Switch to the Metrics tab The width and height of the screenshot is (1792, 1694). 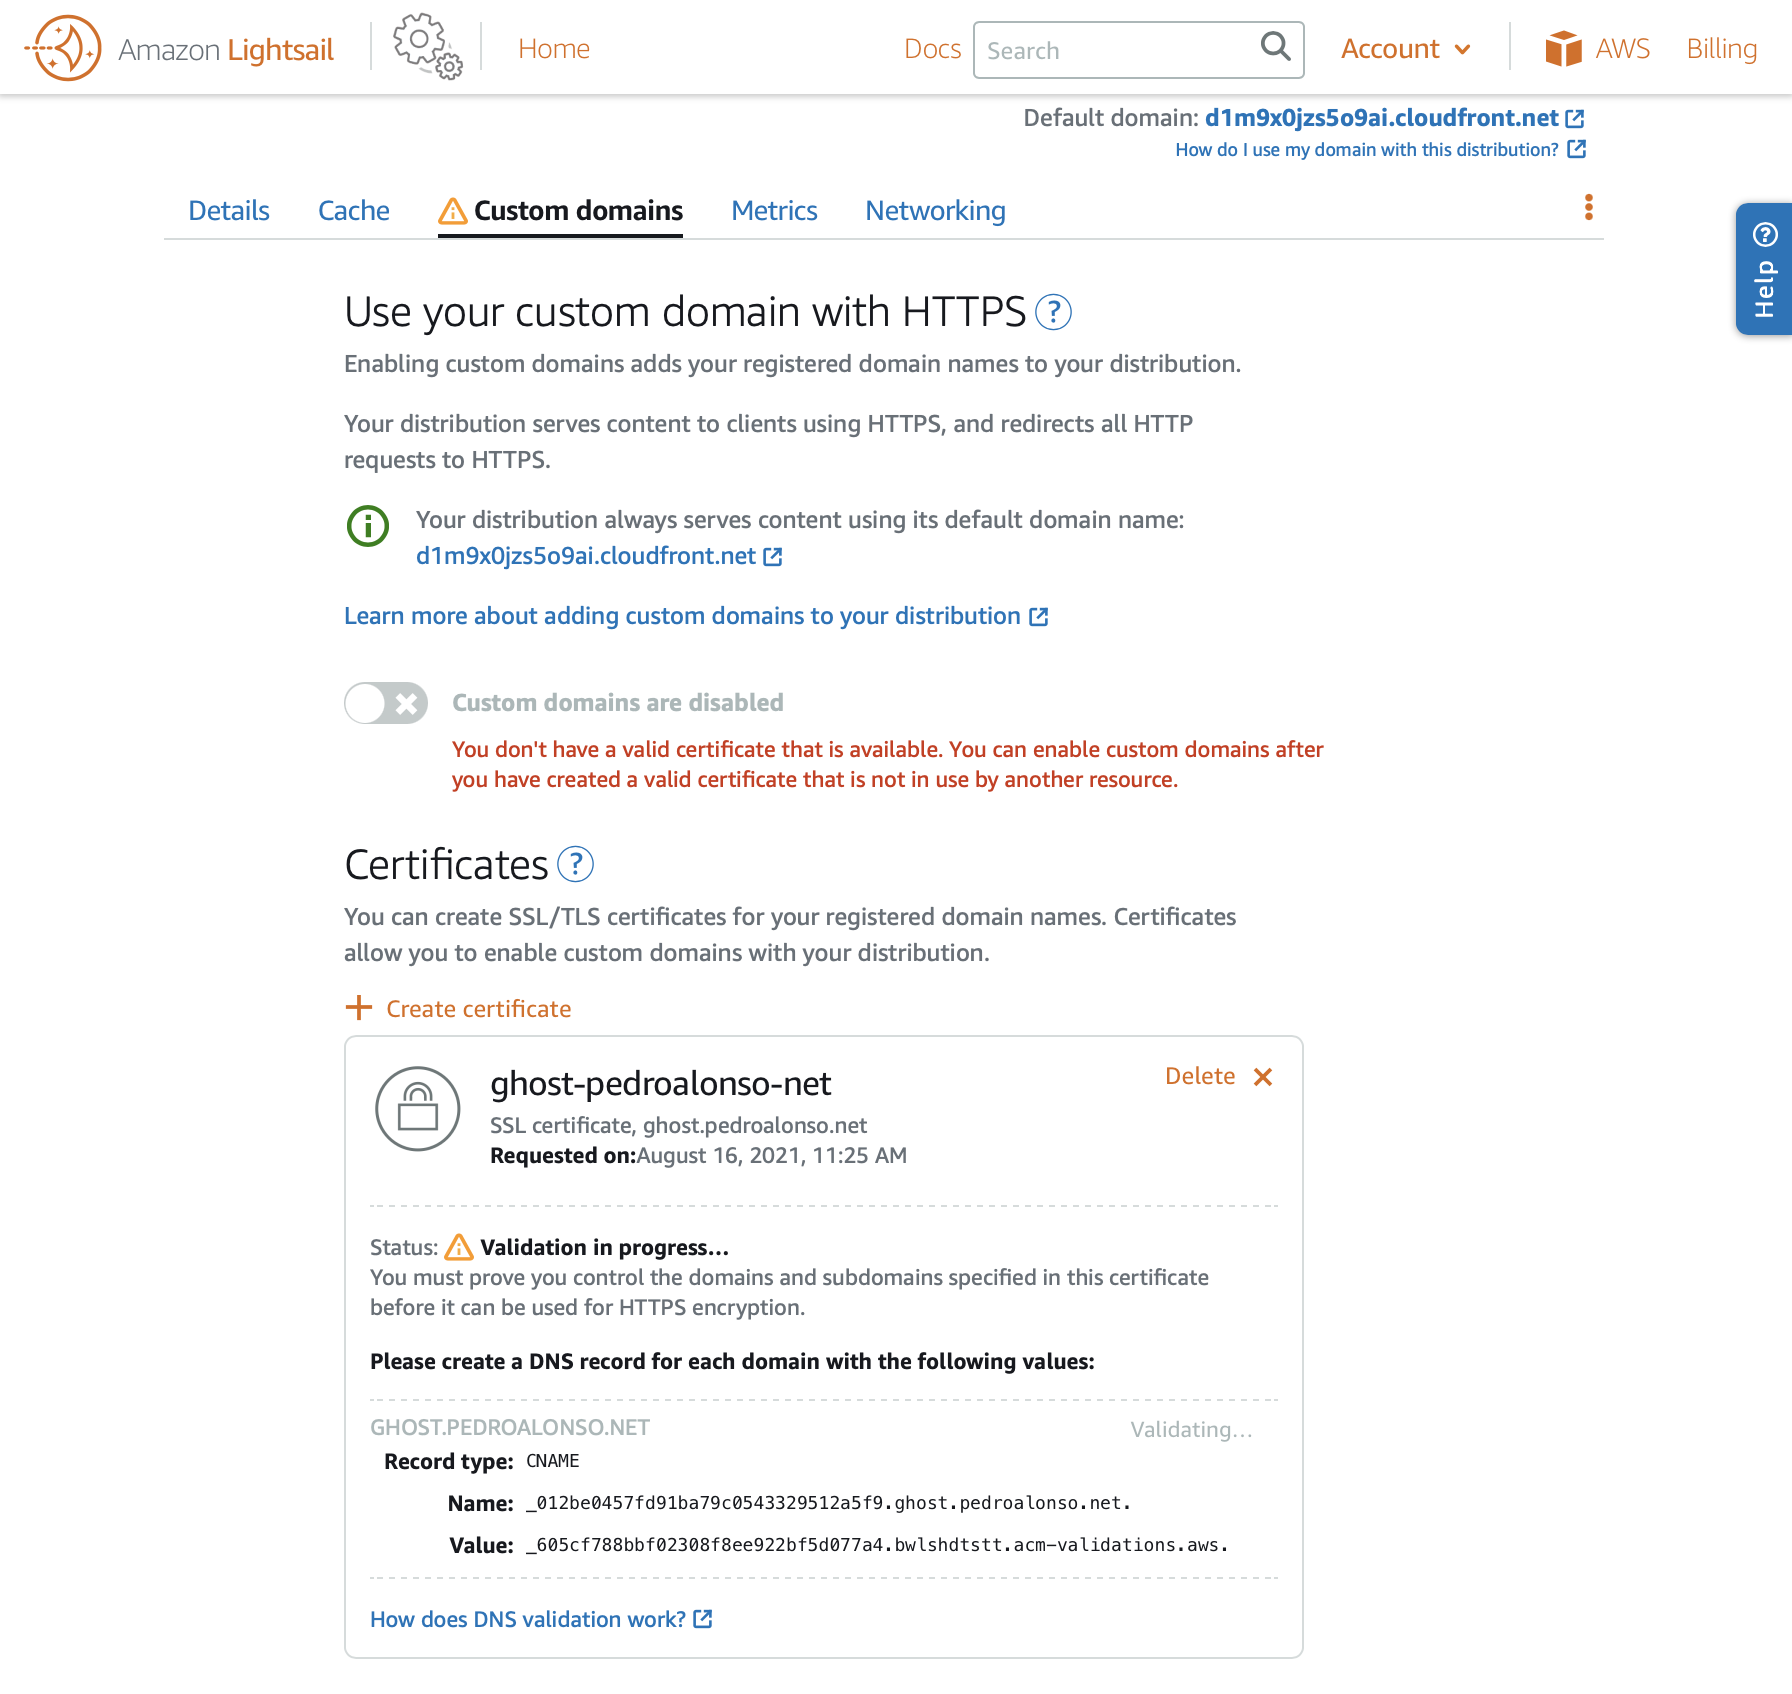pyautogui.click(x=774, y=211)
